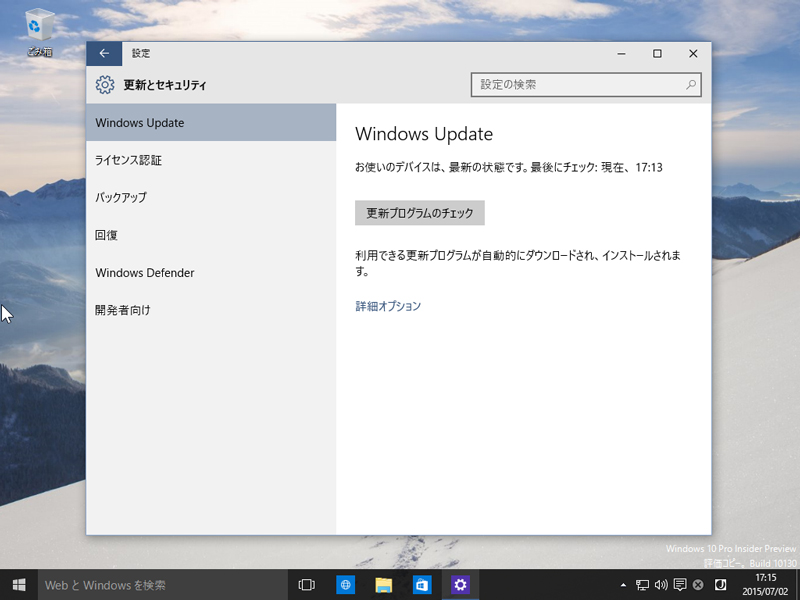Select Windows Update in the sidebar
This screenshot has height=600, width=800.
tap(211, 122)
